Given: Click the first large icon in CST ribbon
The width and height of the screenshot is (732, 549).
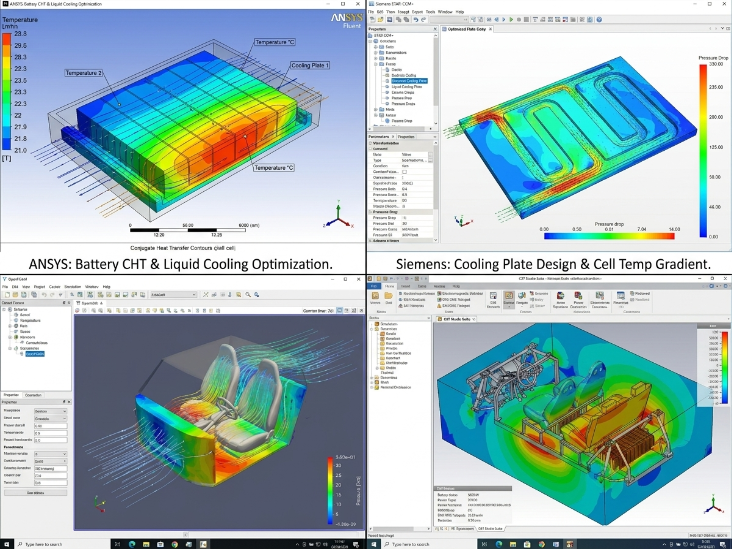Looking at the screenshot, I should [x=375, y=296].
